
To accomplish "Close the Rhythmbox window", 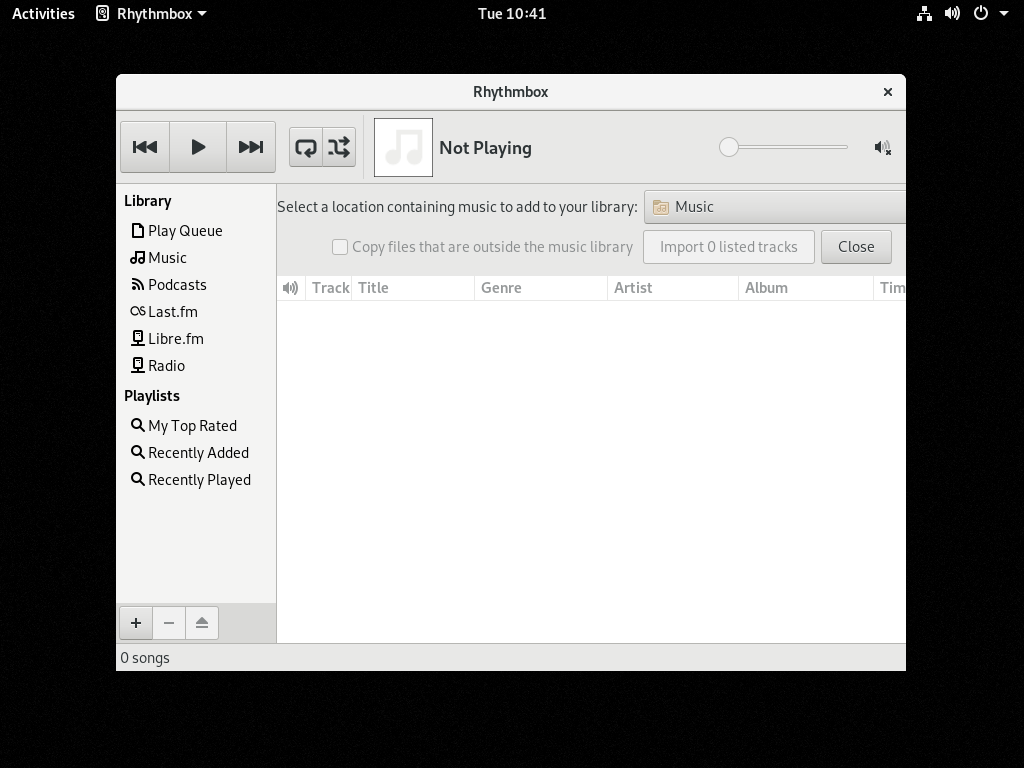I will click(x=888, y=92).
